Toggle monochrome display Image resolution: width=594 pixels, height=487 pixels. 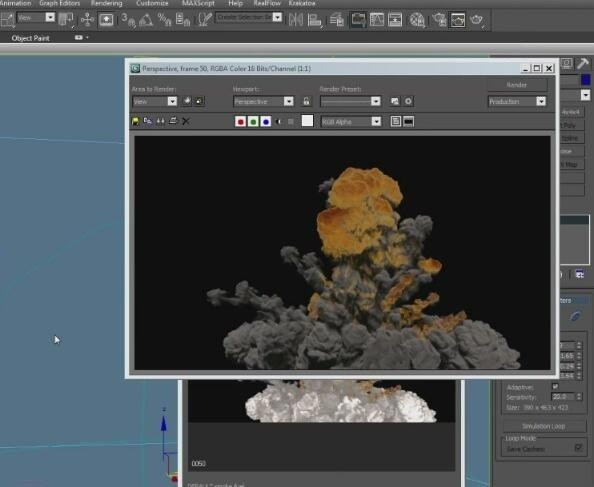[x=291, y=122]
